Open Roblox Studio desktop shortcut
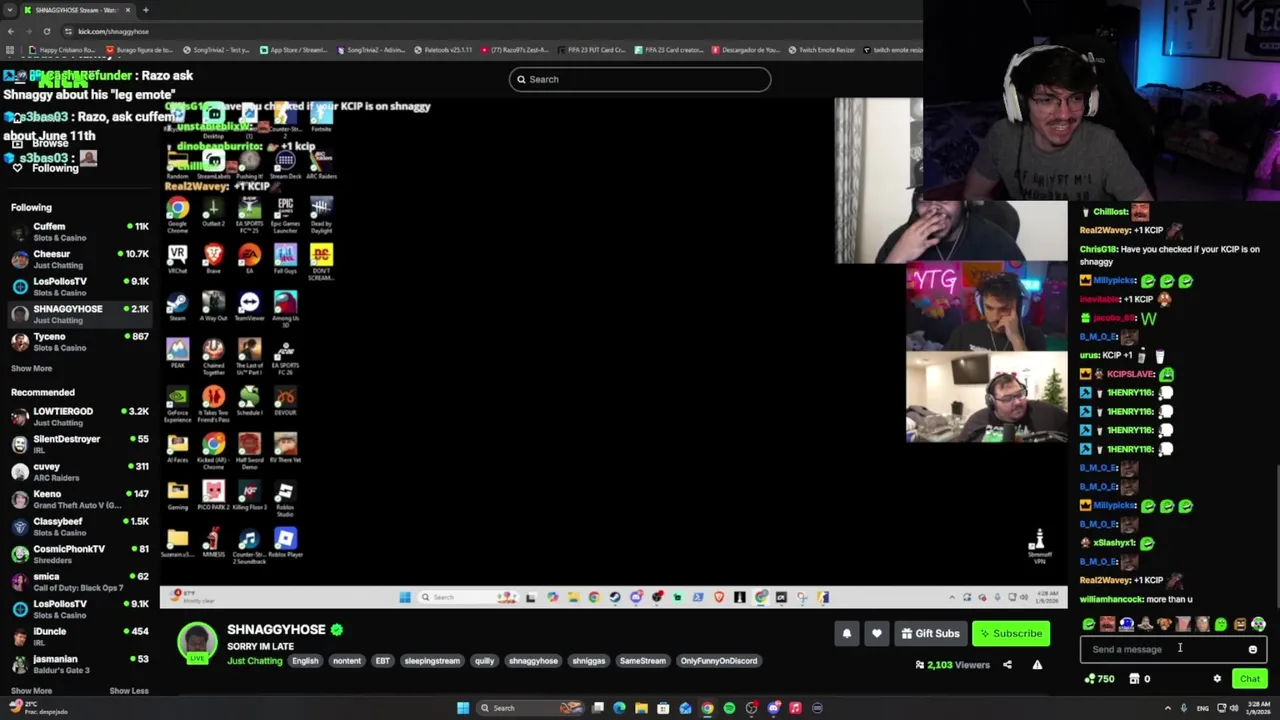This screenshot has width=1280, height=720. (285, 499)
